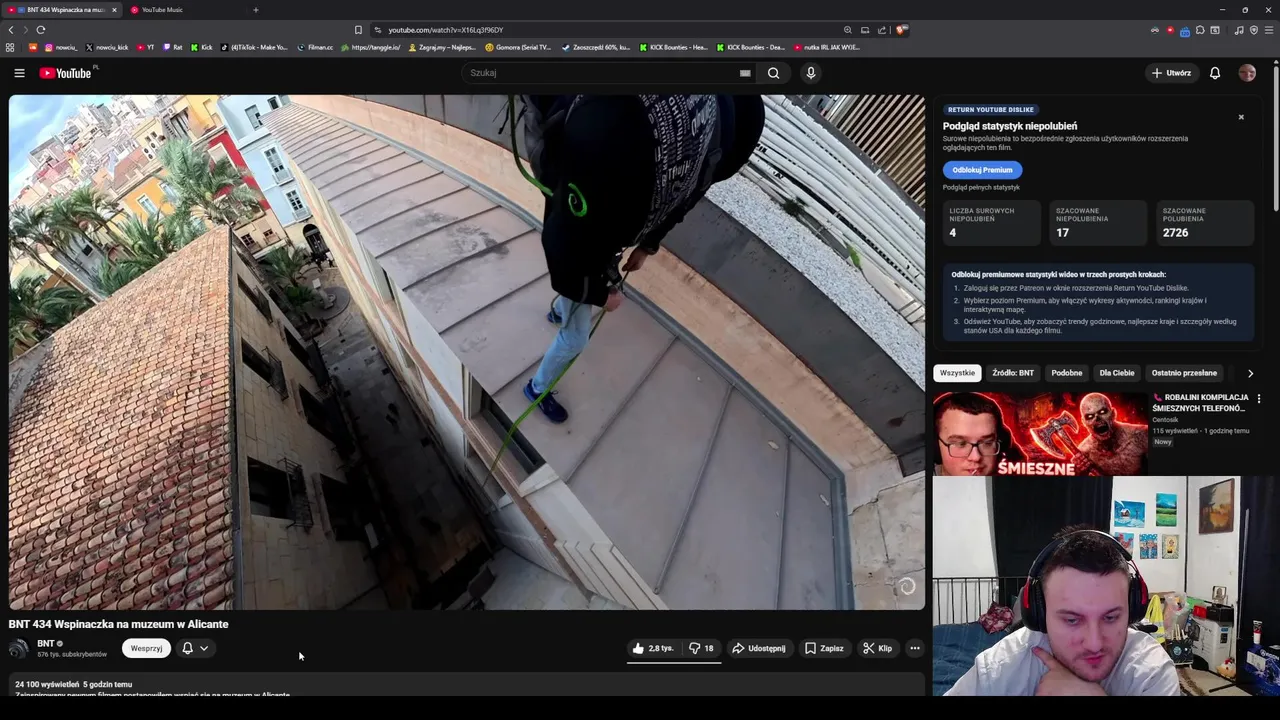Open the YouTube guide hamburger menu
Viewport: 1280px width, 720px height.
click(x=19, y=73)
